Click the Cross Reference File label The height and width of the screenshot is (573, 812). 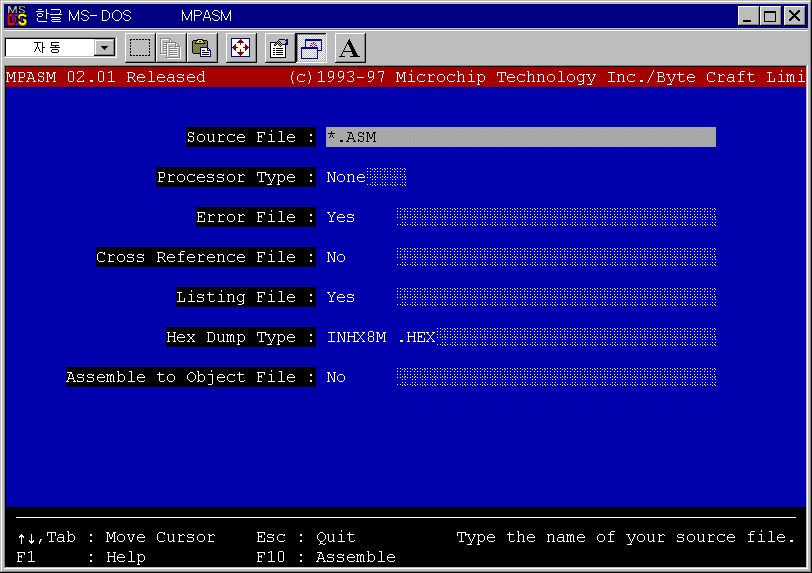point(206,257)
